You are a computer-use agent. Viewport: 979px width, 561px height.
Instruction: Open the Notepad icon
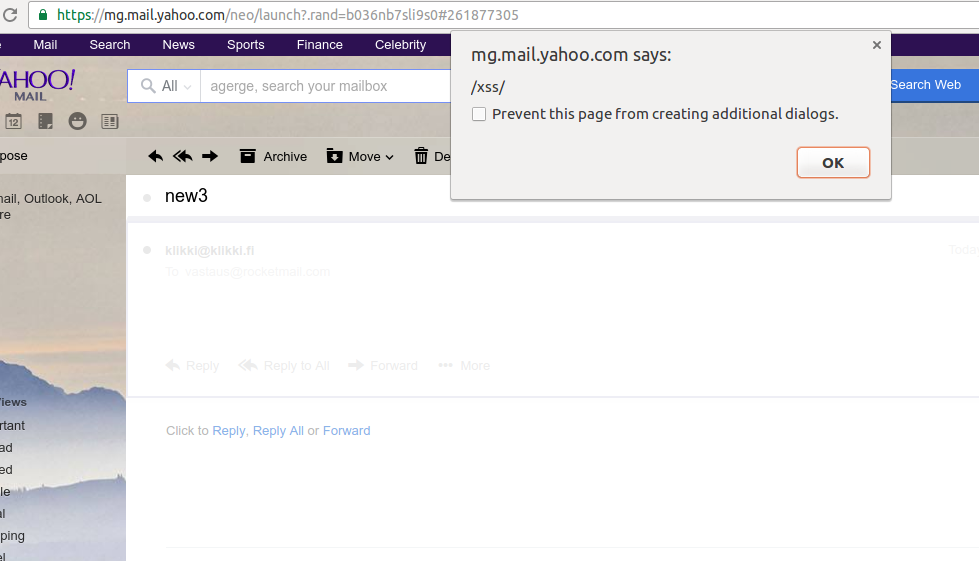click(45, 121)
